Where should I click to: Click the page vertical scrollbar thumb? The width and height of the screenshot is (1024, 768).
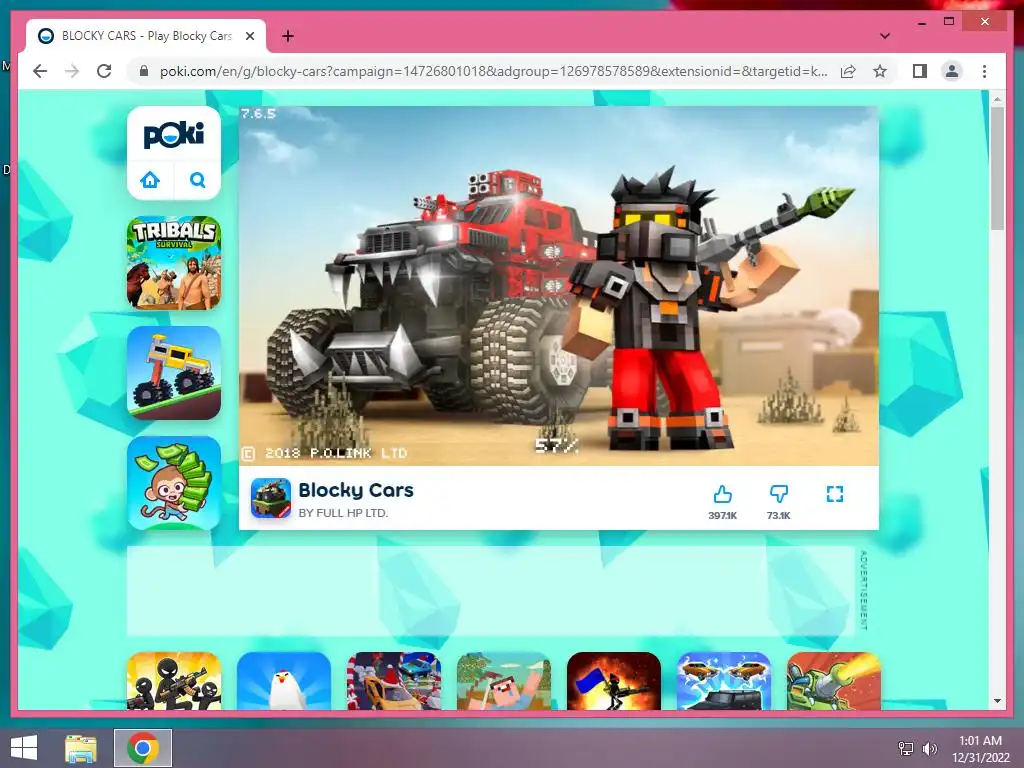coord(997,168)
